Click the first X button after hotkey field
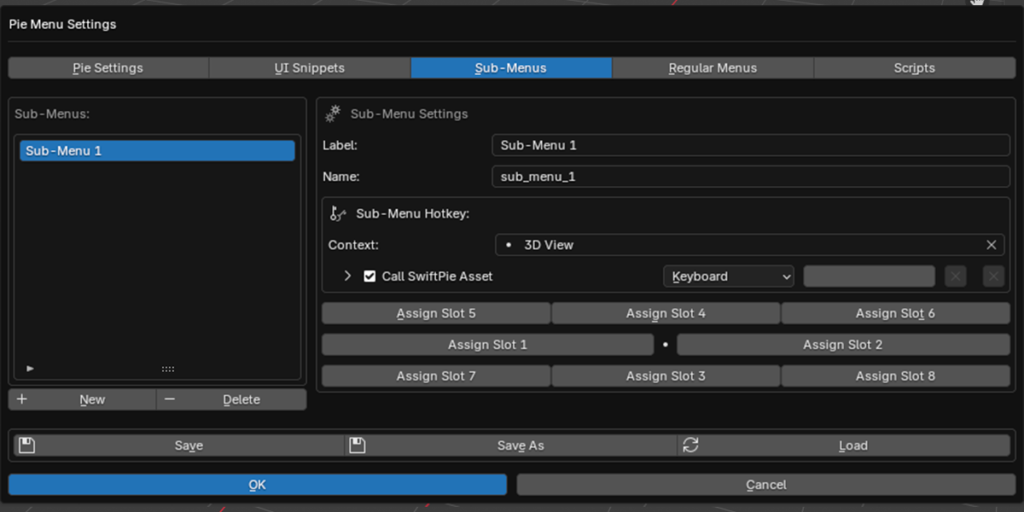 coord(955,276)
